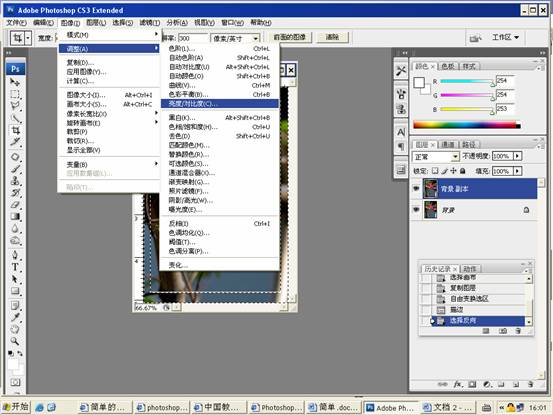This screenshot has height=415, width=553.
Task: Choose 色阶(L) in the adjustments submenu
Action: click(x=219, y=49)
